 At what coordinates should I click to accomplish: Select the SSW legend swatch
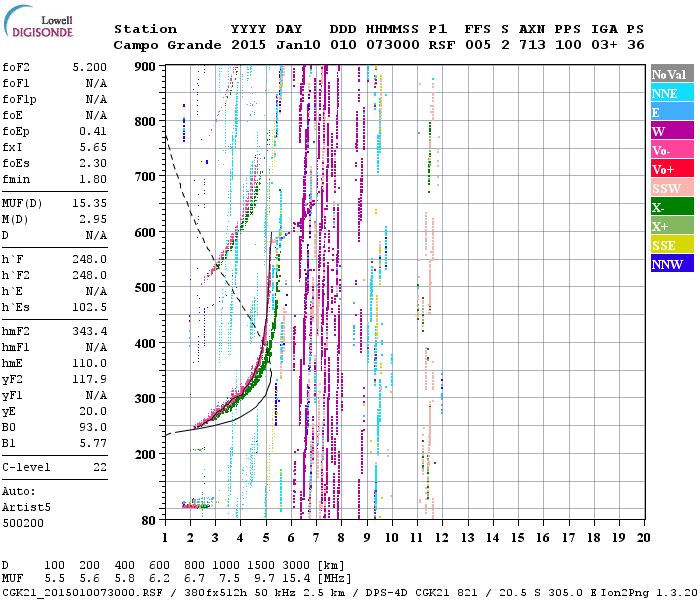click(672, 188)
